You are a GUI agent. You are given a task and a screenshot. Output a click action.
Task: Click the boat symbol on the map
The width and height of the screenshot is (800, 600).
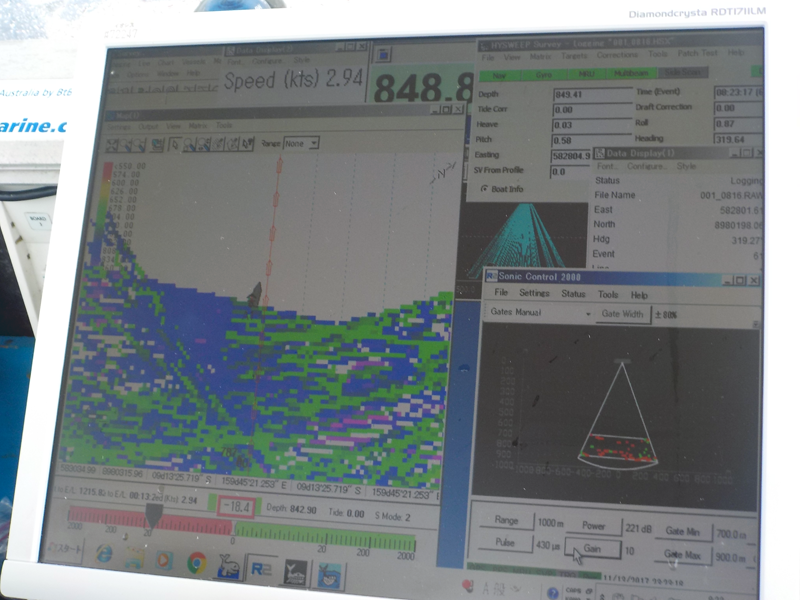(x=255, y=294)
